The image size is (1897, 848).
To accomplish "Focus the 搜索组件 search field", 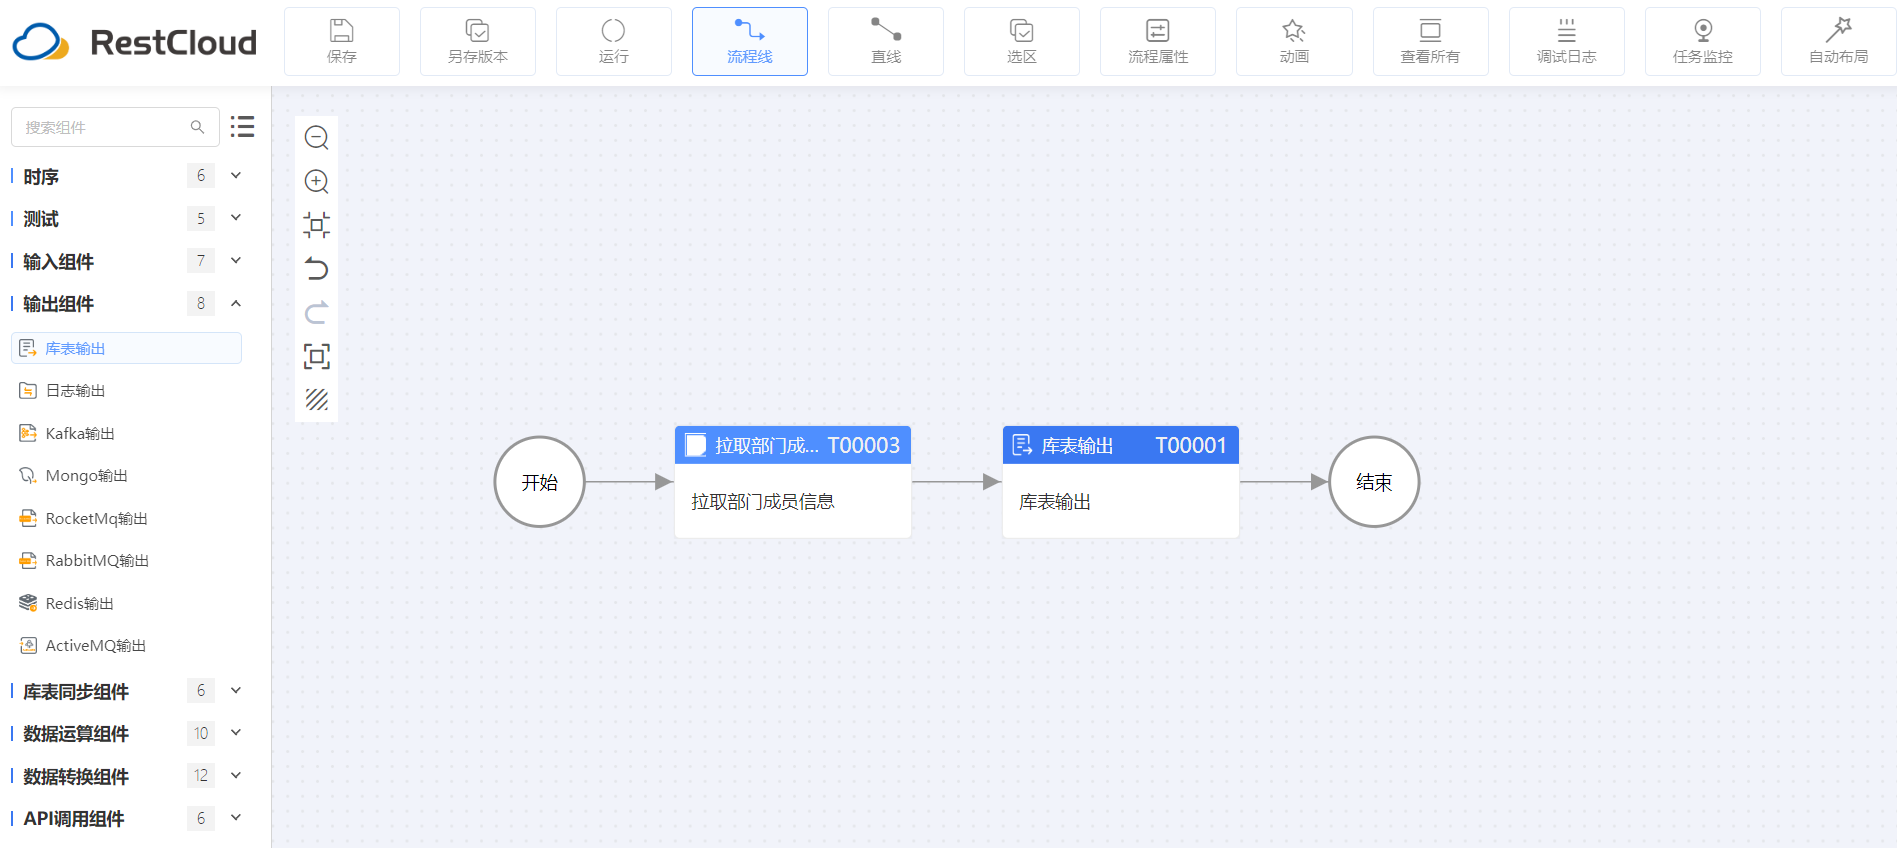I will (115, 127).
